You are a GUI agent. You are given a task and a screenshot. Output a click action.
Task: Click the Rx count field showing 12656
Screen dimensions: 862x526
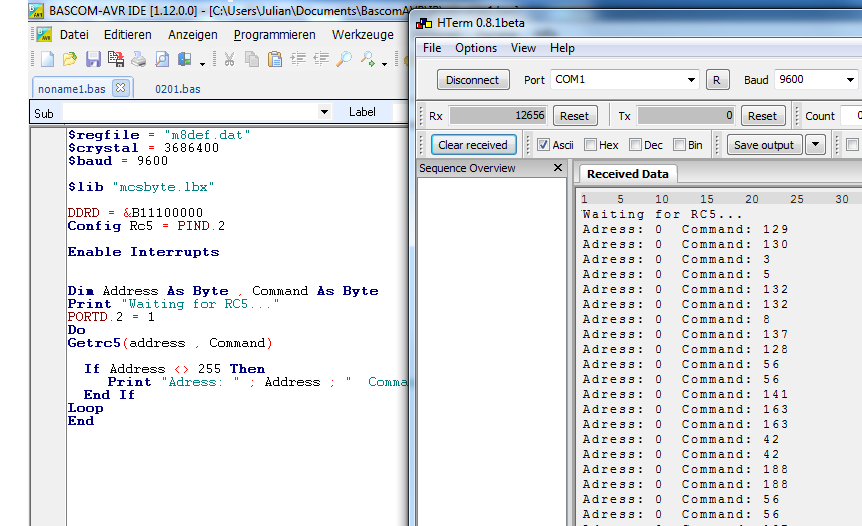point(498,115)
